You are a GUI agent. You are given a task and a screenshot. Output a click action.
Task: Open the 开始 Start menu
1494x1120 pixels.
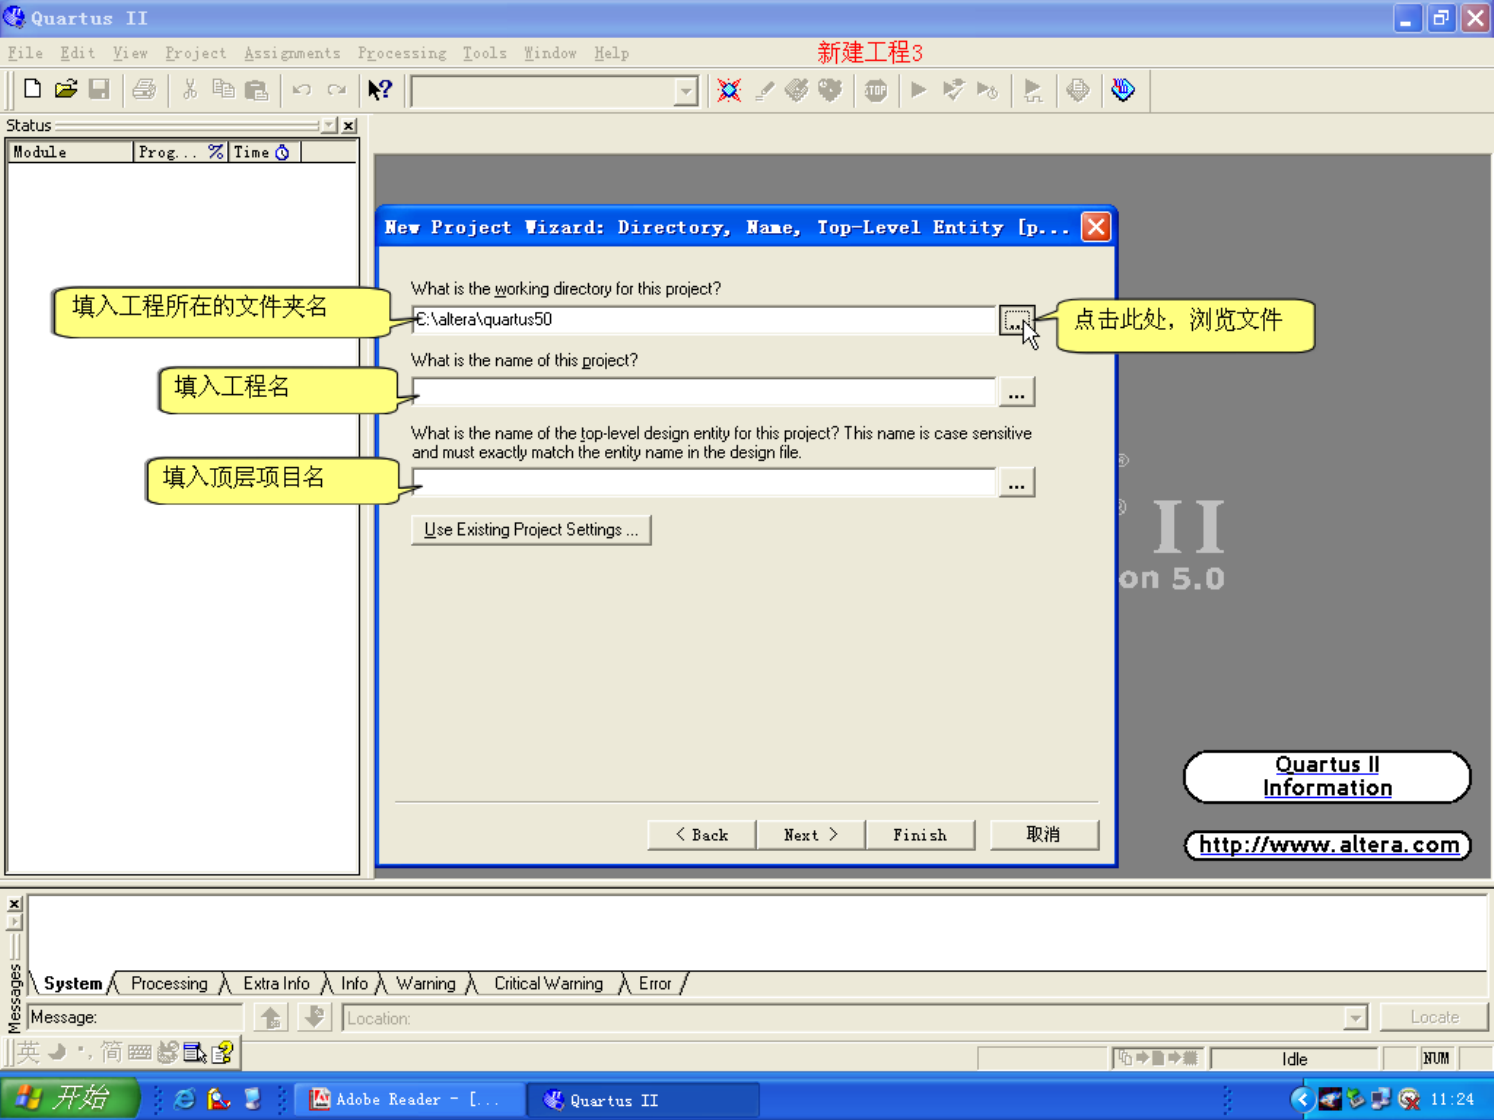click(68, 1098)
